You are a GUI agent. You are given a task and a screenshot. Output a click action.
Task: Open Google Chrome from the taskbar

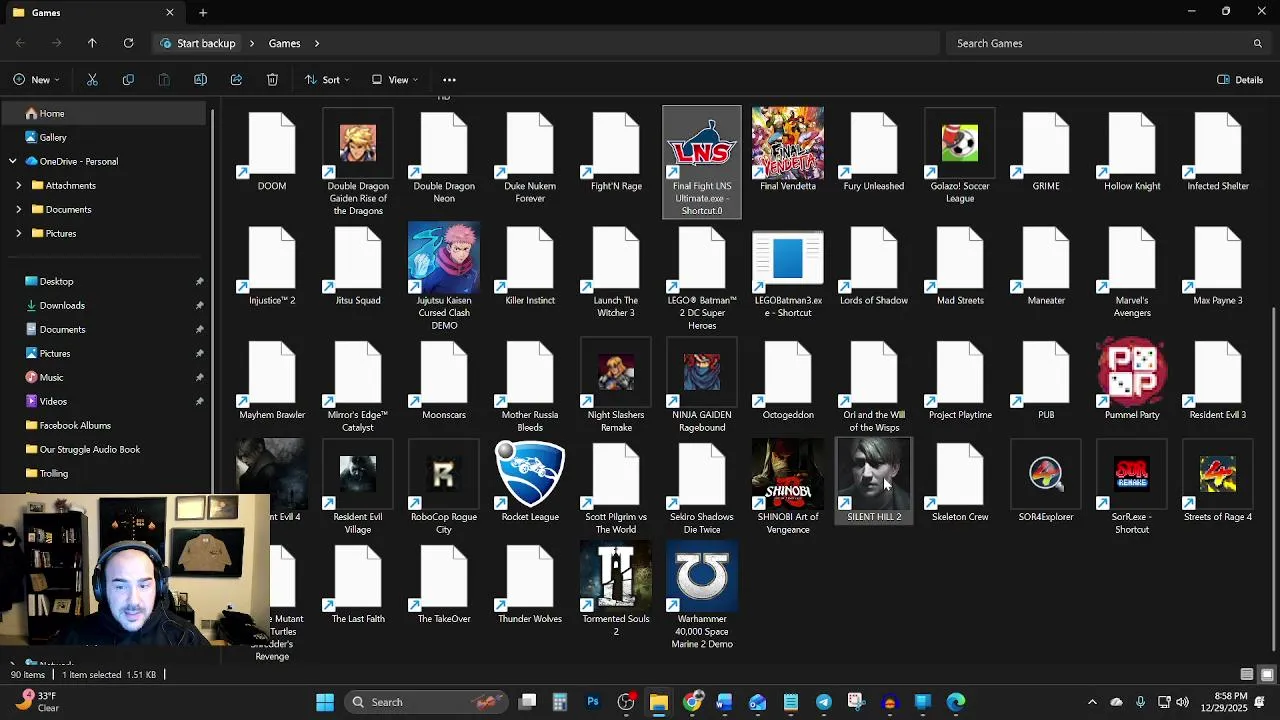[692, 702]
